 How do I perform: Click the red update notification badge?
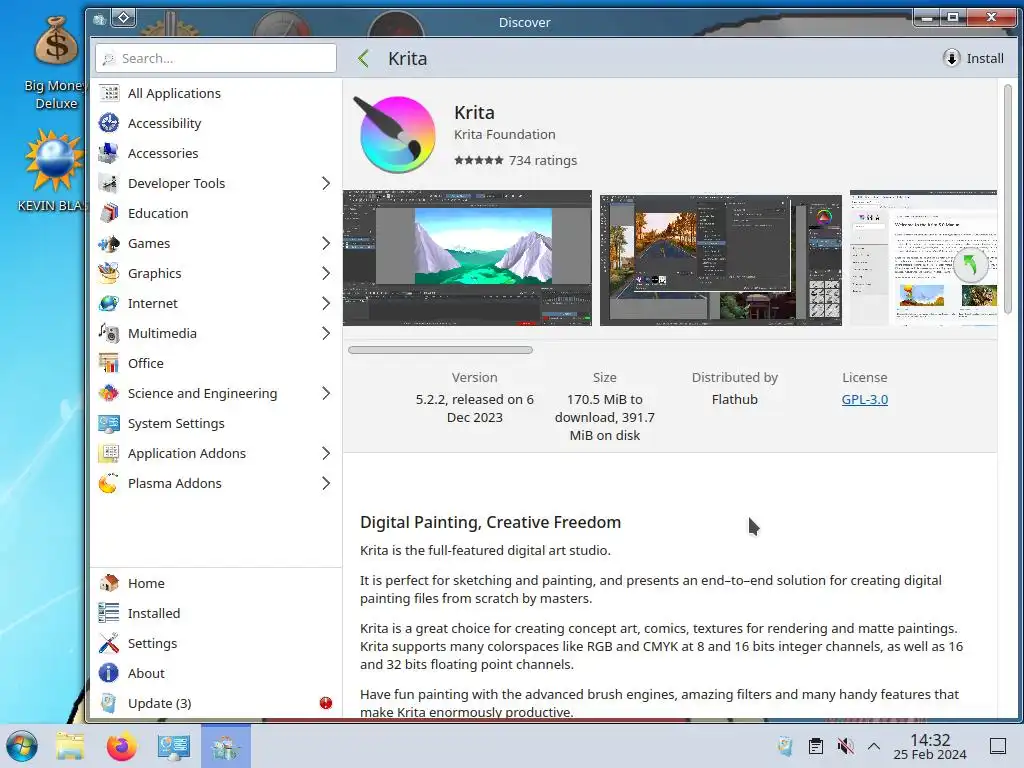click(x=326, y=703)
